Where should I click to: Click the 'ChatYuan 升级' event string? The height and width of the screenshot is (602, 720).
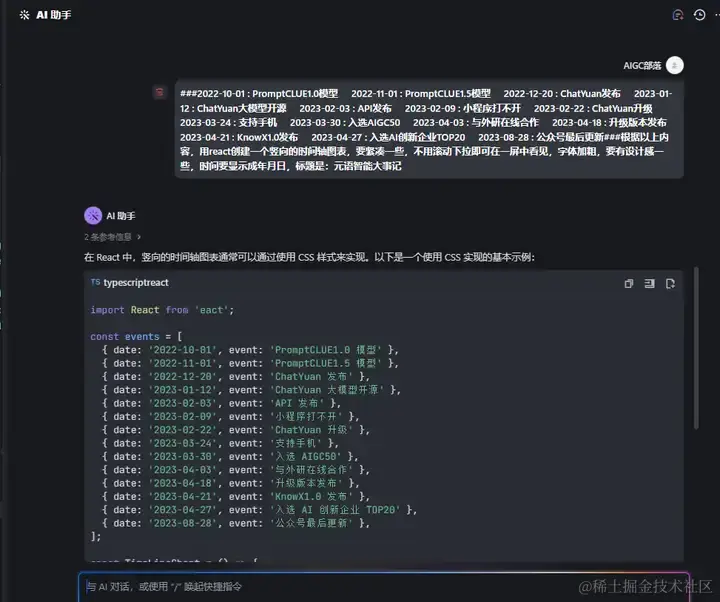(x=311, y=430)
